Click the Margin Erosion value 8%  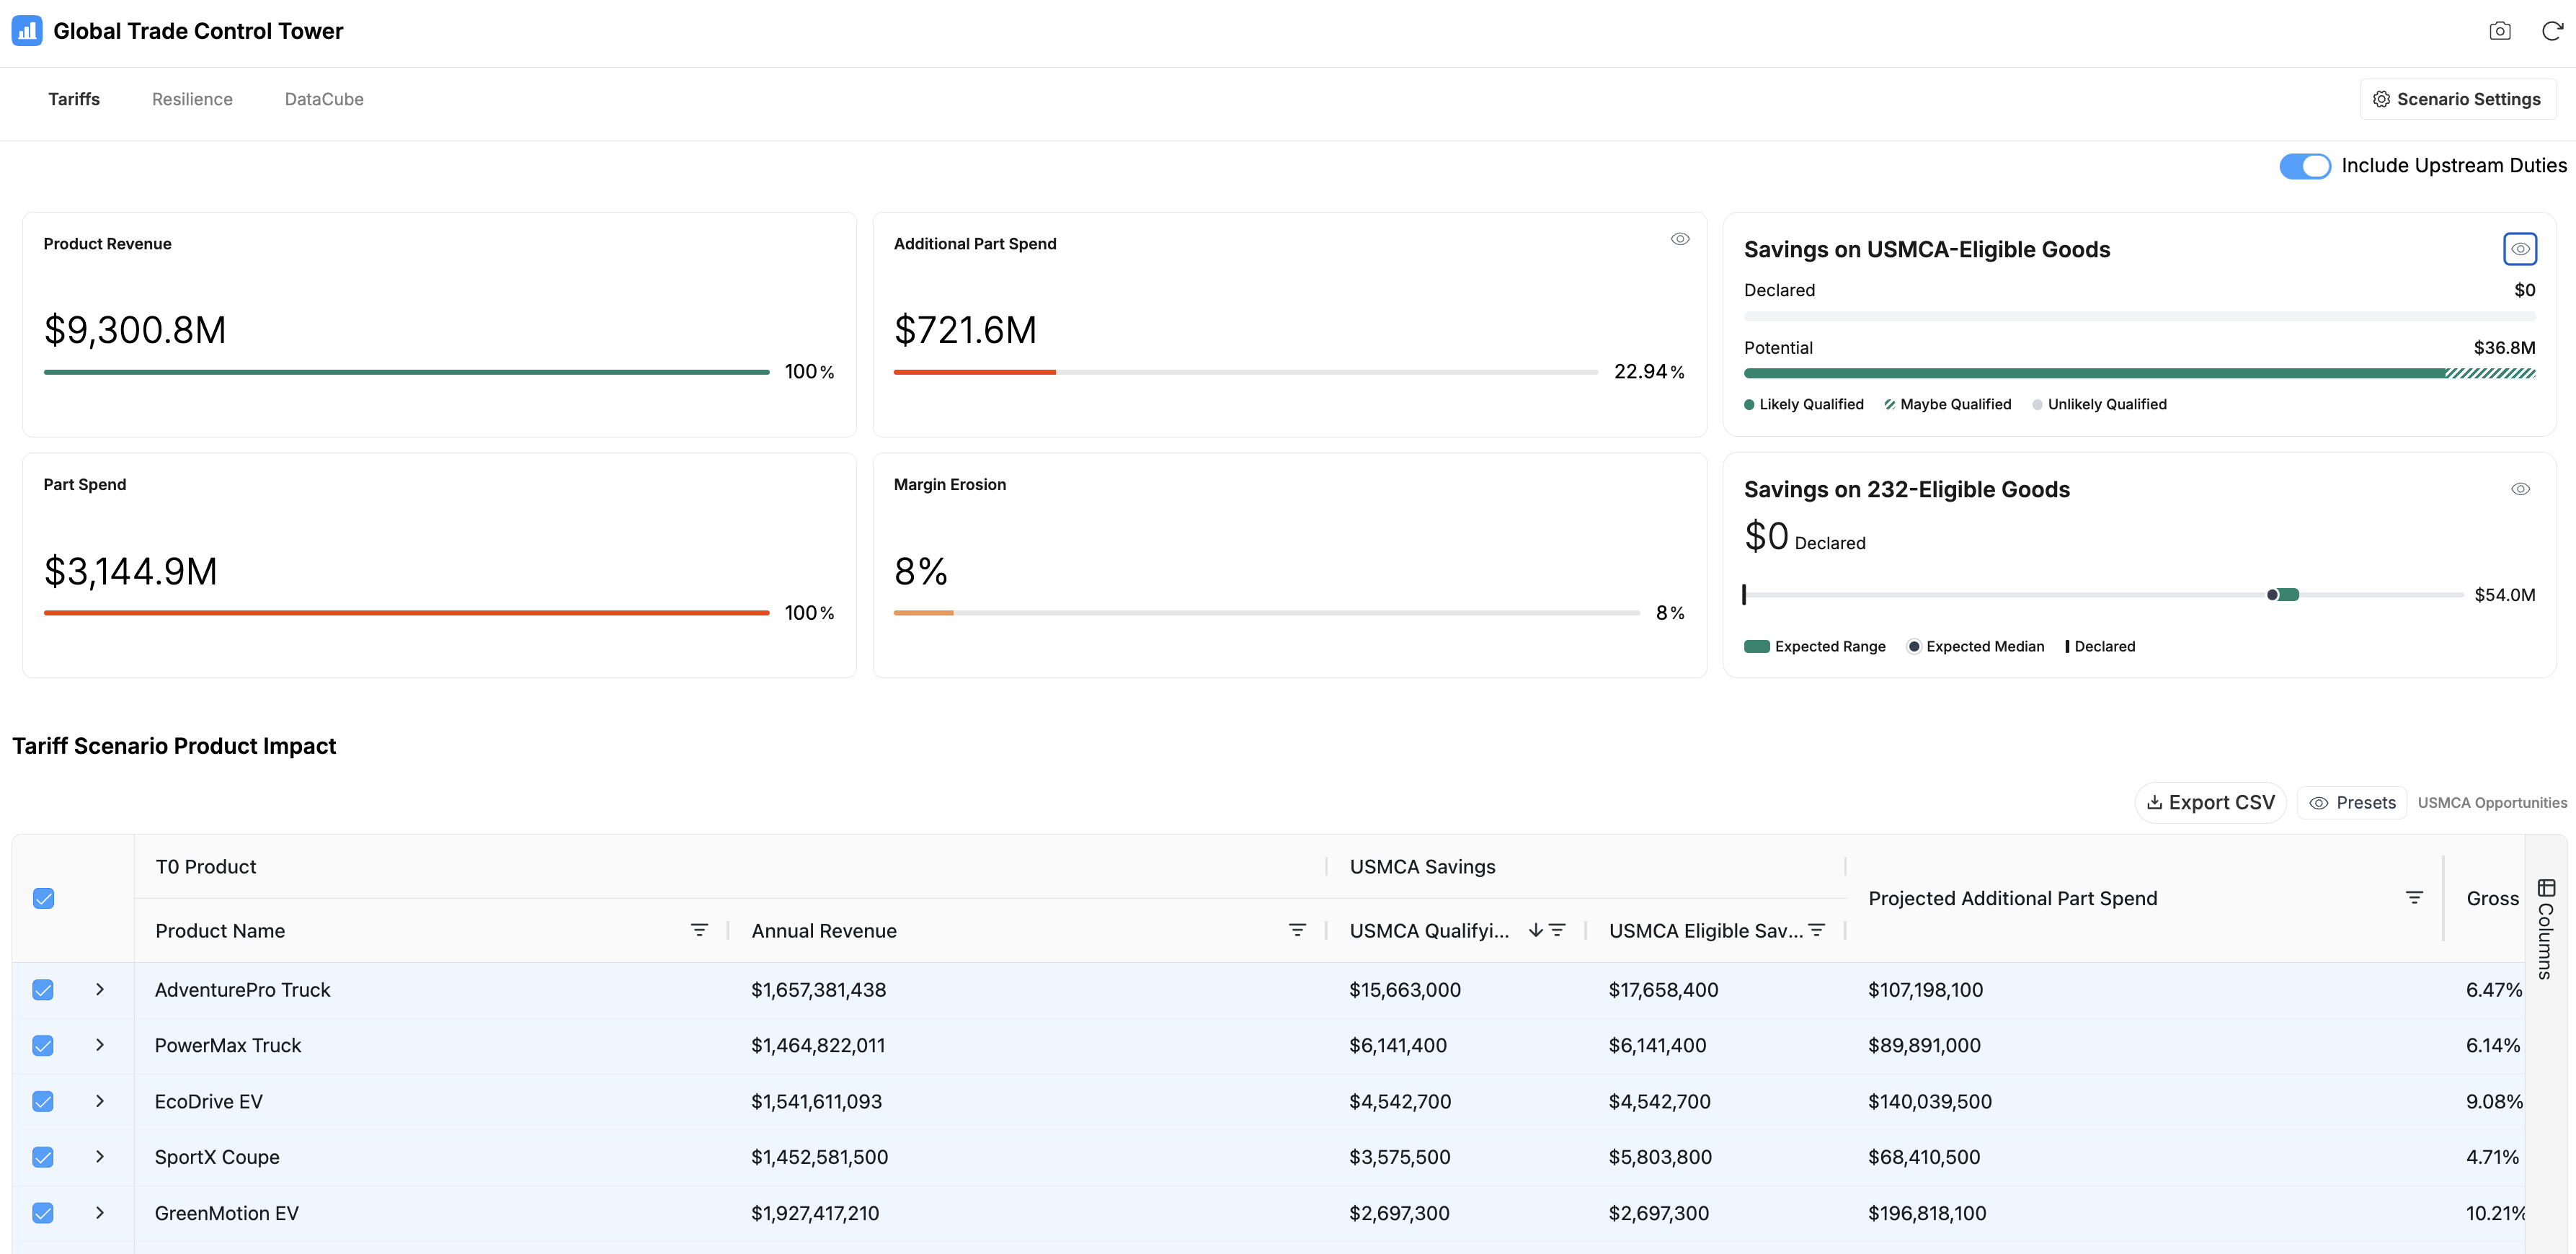(x=921, y=571)
